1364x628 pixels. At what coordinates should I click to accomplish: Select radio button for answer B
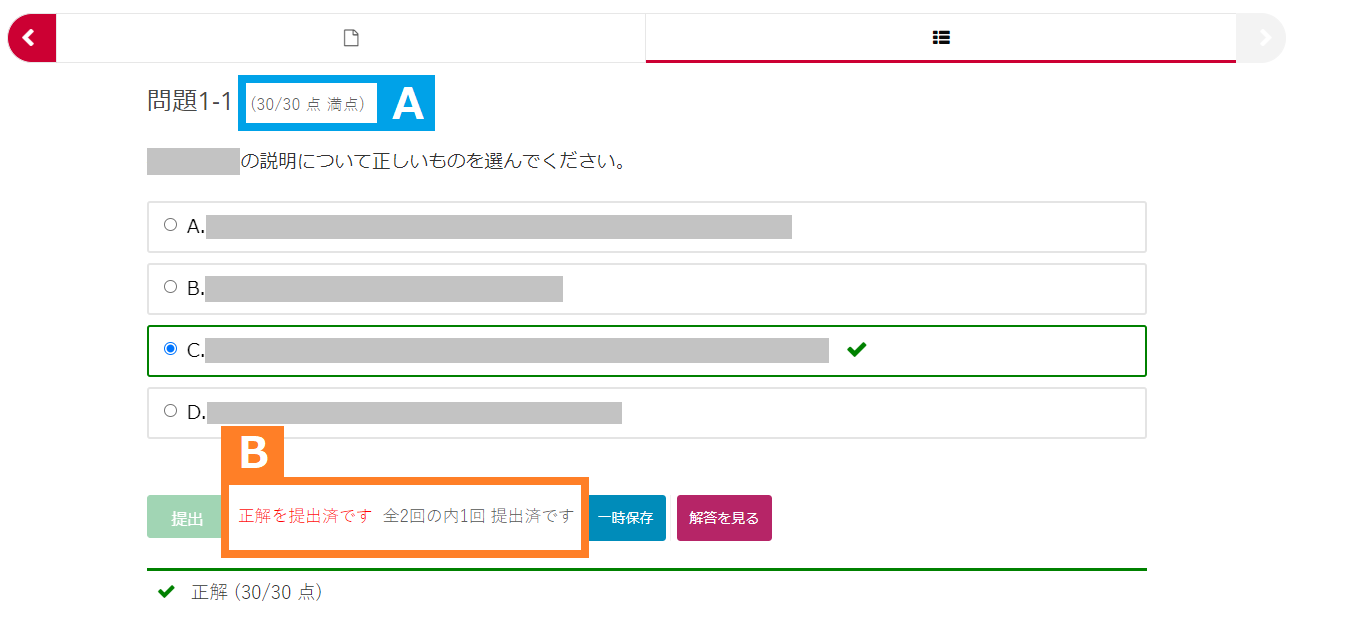170,287
